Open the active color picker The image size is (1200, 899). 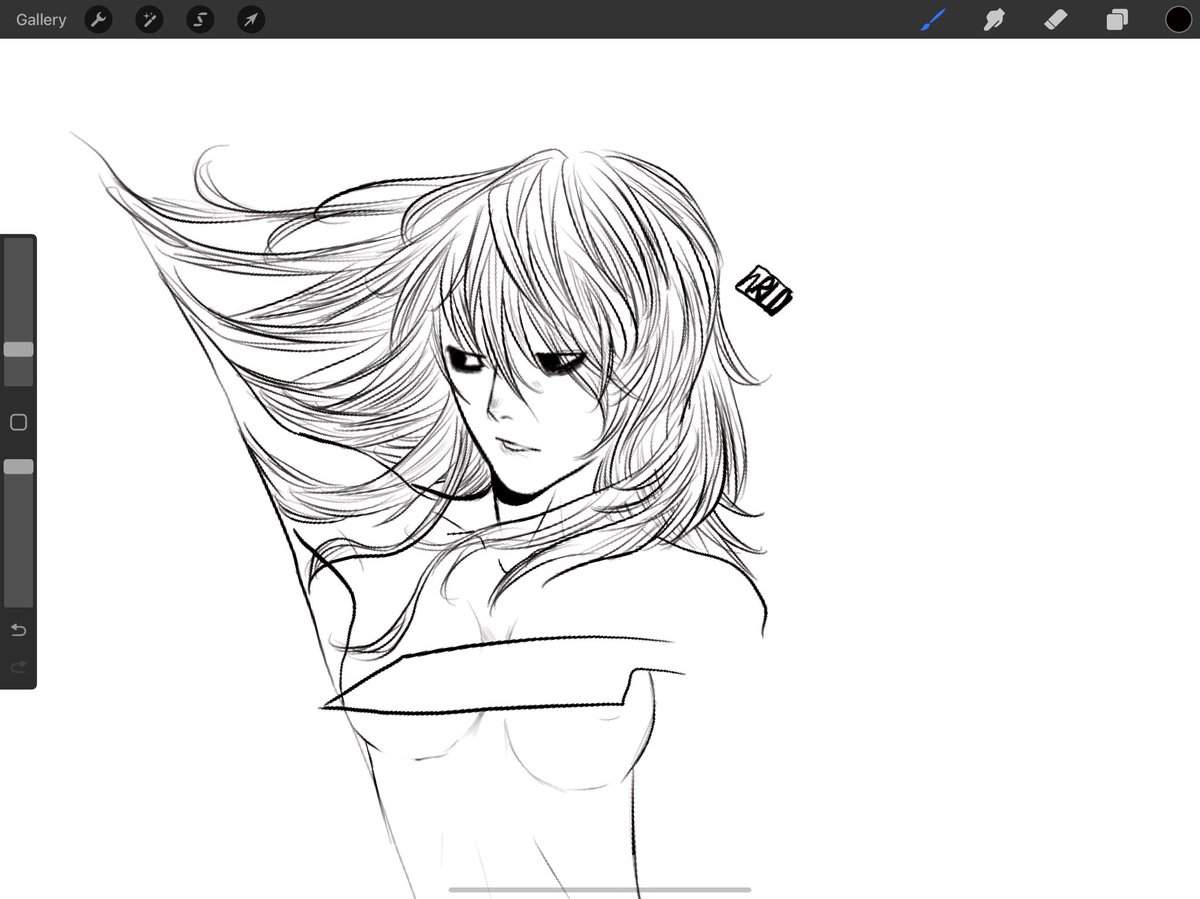pos(1179,19)
